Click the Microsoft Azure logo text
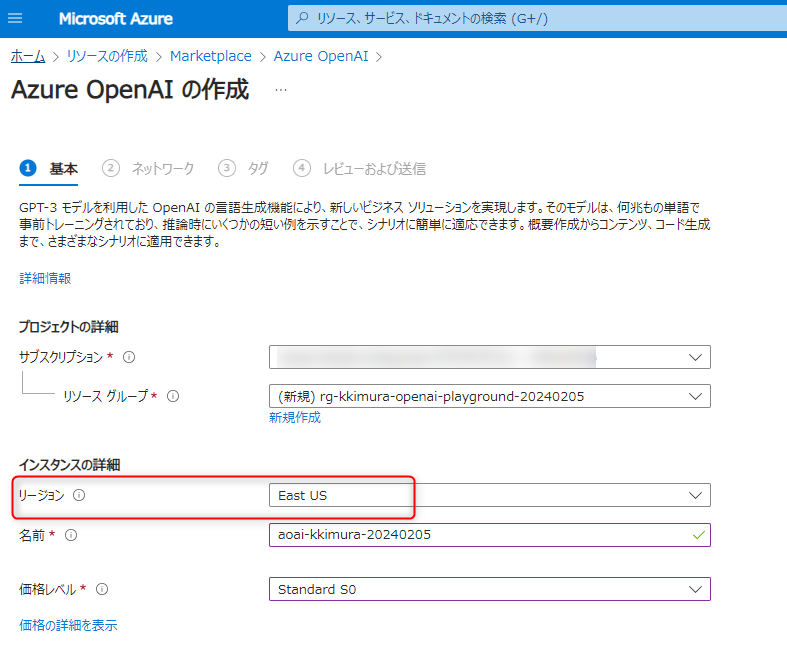 (115, 19)
